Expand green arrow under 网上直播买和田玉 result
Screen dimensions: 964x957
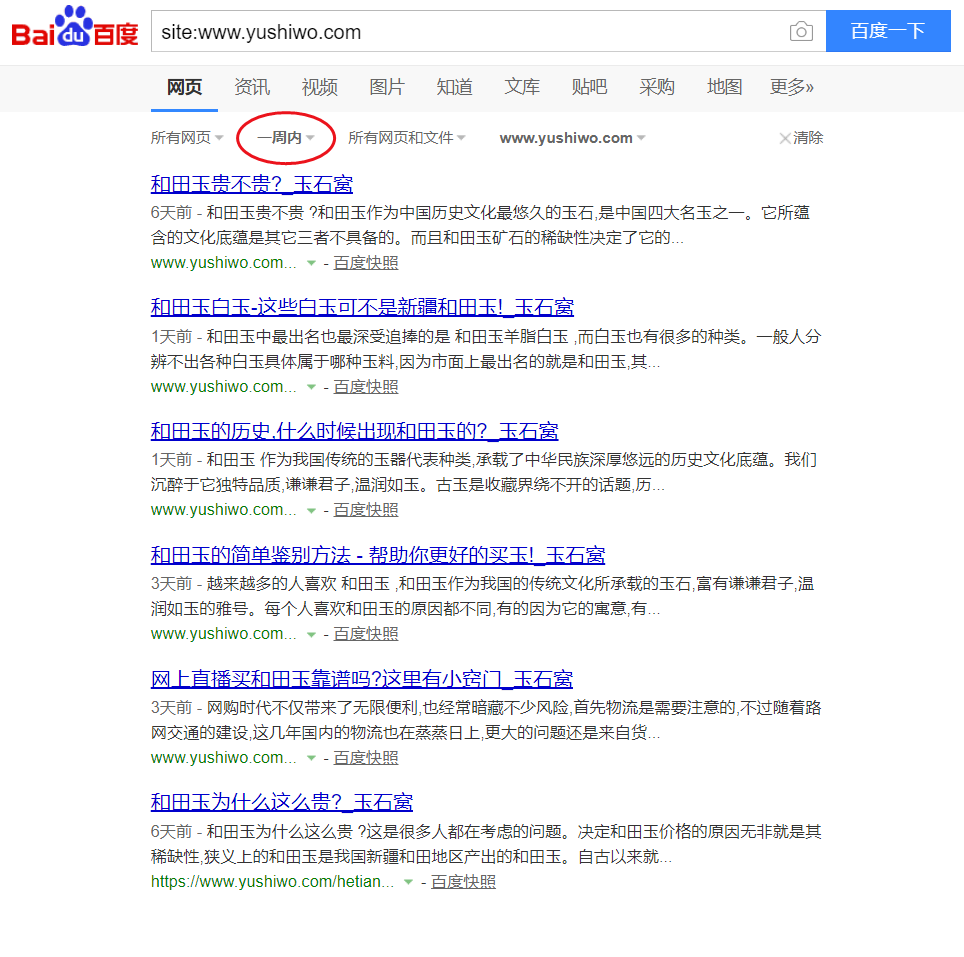pyautogui.click(x=311, y=758)
